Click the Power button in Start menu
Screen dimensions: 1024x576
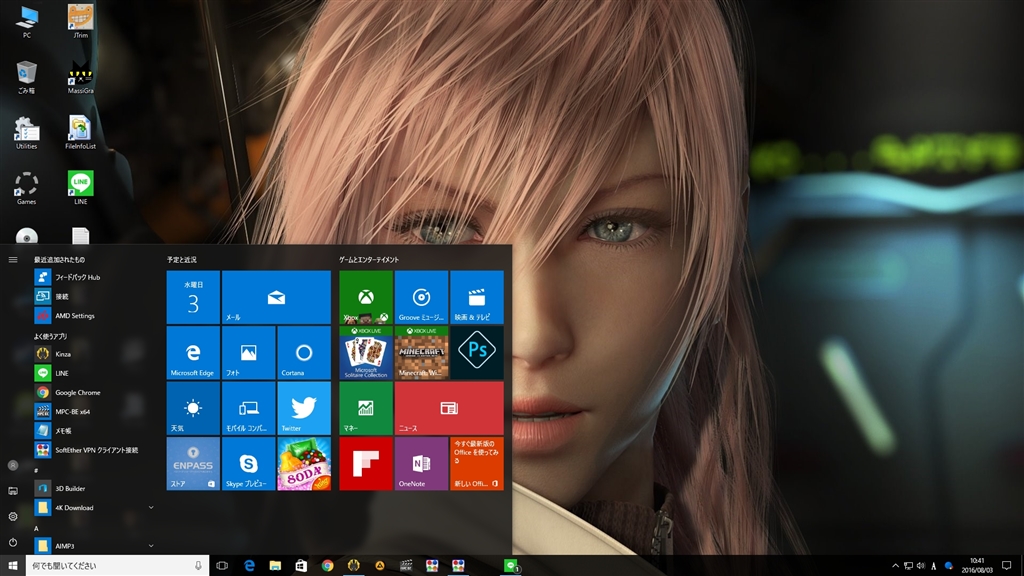coord(13,542)
